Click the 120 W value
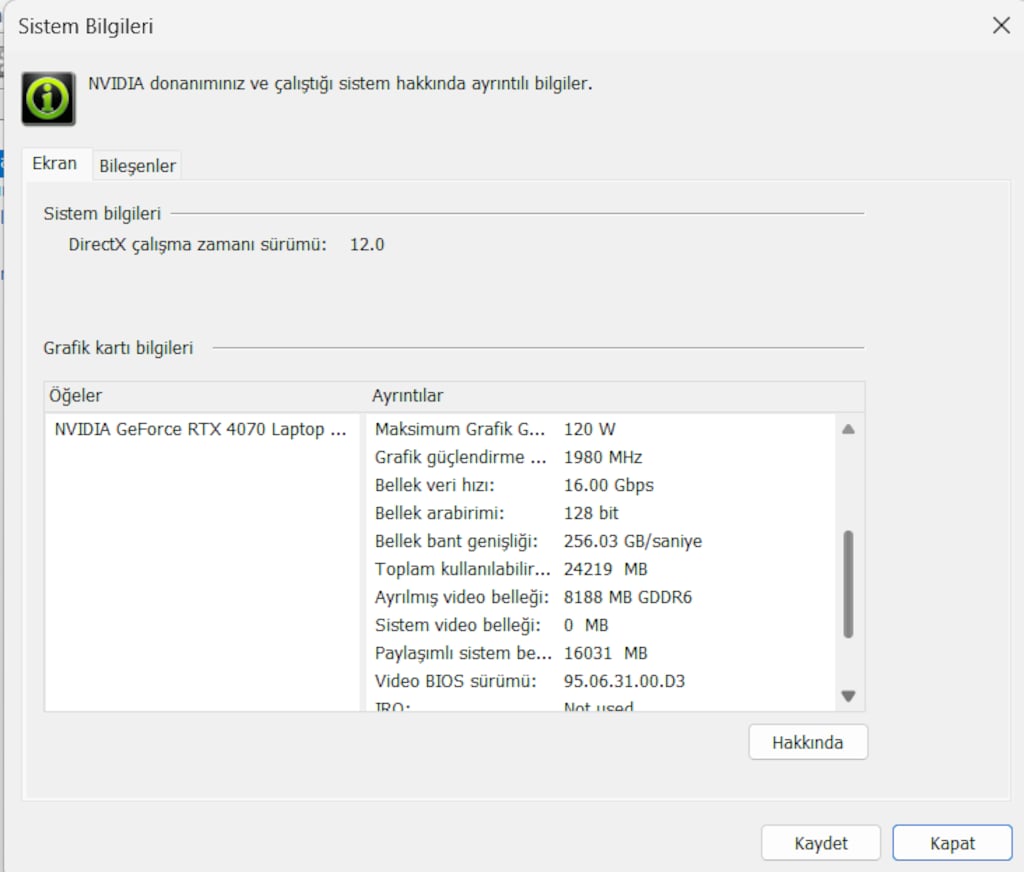This screenshot has height=872, width=1024. (x=590, y=429)
